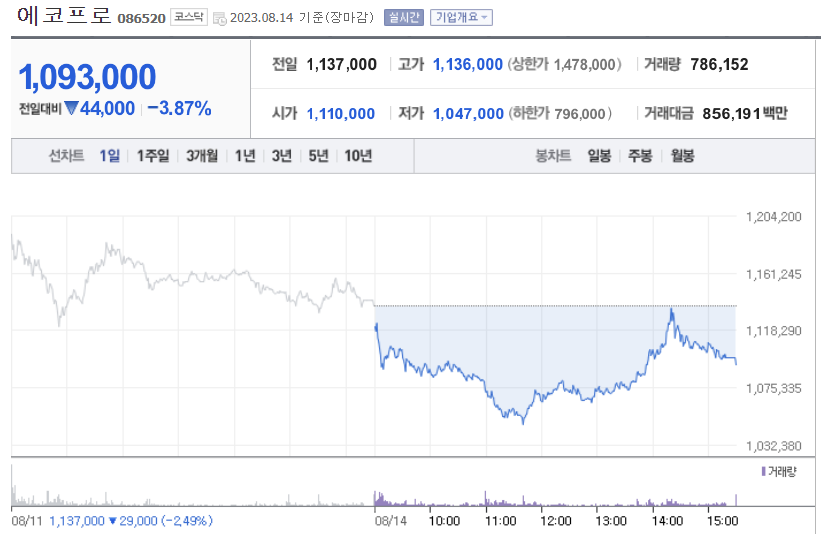The image size is (821, 534).
Task: Switch to the 1주일 chart tab
Action: (153, 155)
